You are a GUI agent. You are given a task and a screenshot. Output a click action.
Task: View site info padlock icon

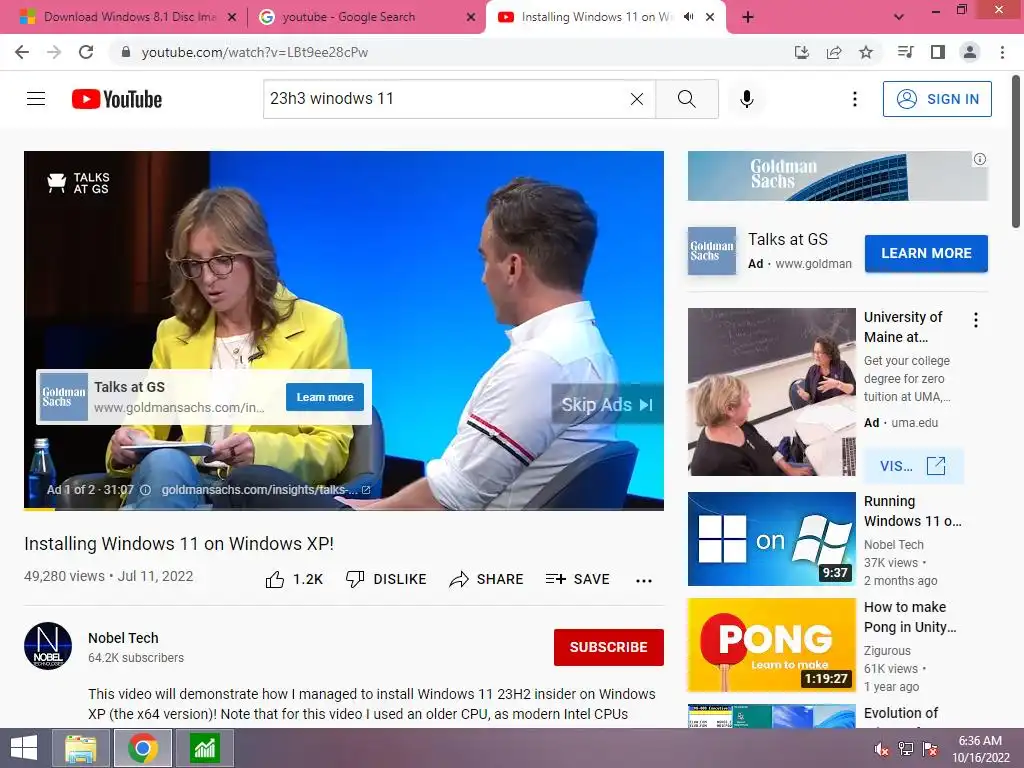pyautogui.click(x=126, y=52)
